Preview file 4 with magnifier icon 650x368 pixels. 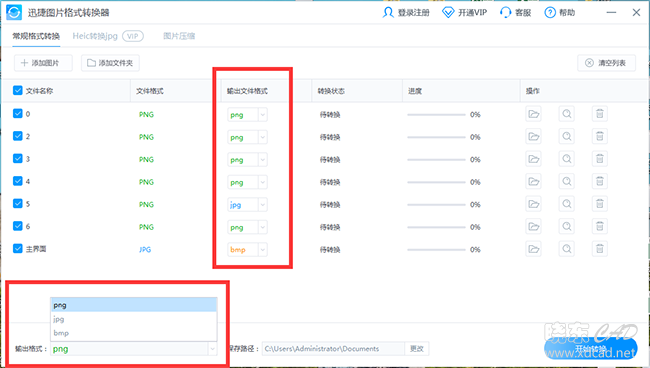[x=567, y=182]
